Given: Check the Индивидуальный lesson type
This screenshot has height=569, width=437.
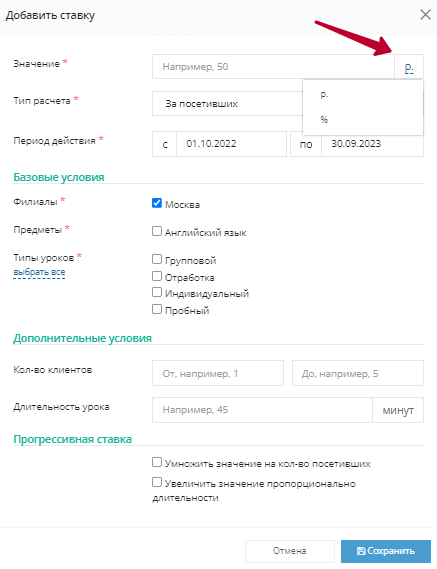Looking at the screenshot, I should click(x=157, y=292).
